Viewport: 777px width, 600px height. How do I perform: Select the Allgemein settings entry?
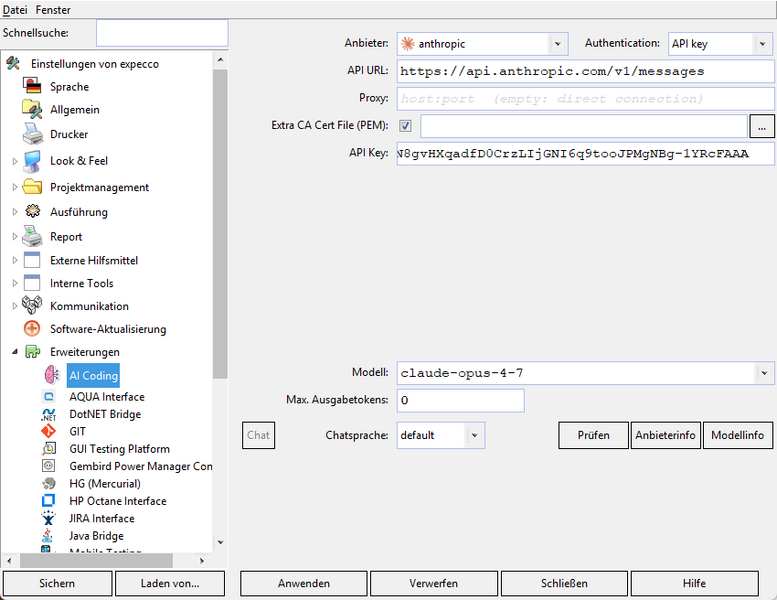click(75, 109)
